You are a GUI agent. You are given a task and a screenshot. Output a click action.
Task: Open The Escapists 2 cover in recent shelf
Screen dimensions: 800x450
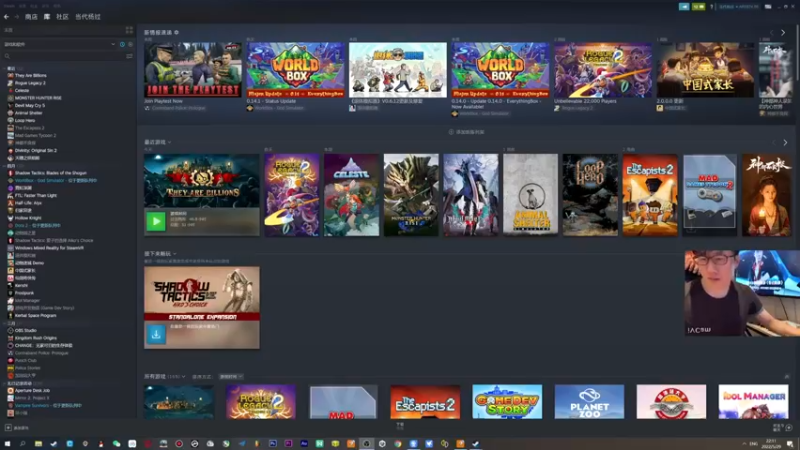649,195
